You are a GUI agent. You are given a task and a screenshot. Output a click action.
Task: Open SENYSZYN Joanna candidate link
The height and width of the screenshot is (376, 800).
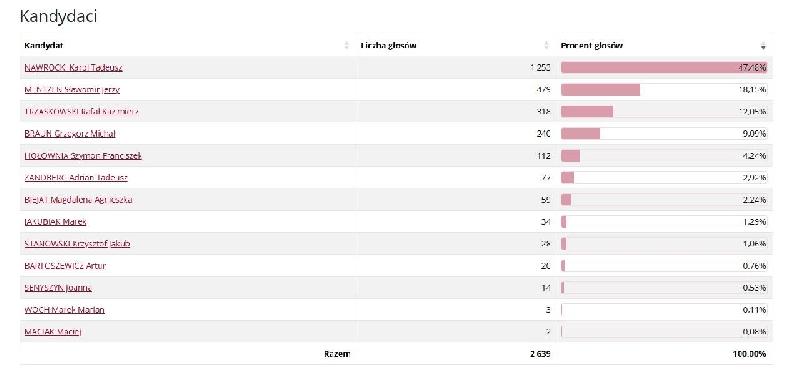[58, 288]
